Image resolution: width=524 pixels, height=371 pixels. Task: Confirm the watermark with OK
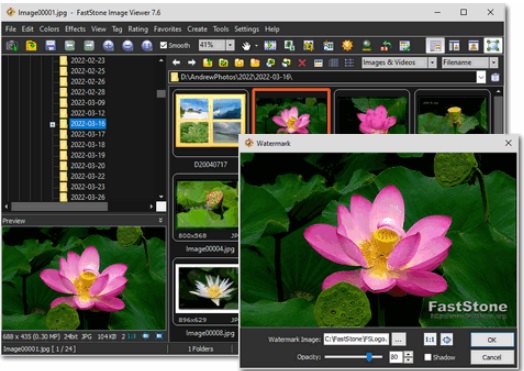tap(492, 340)
